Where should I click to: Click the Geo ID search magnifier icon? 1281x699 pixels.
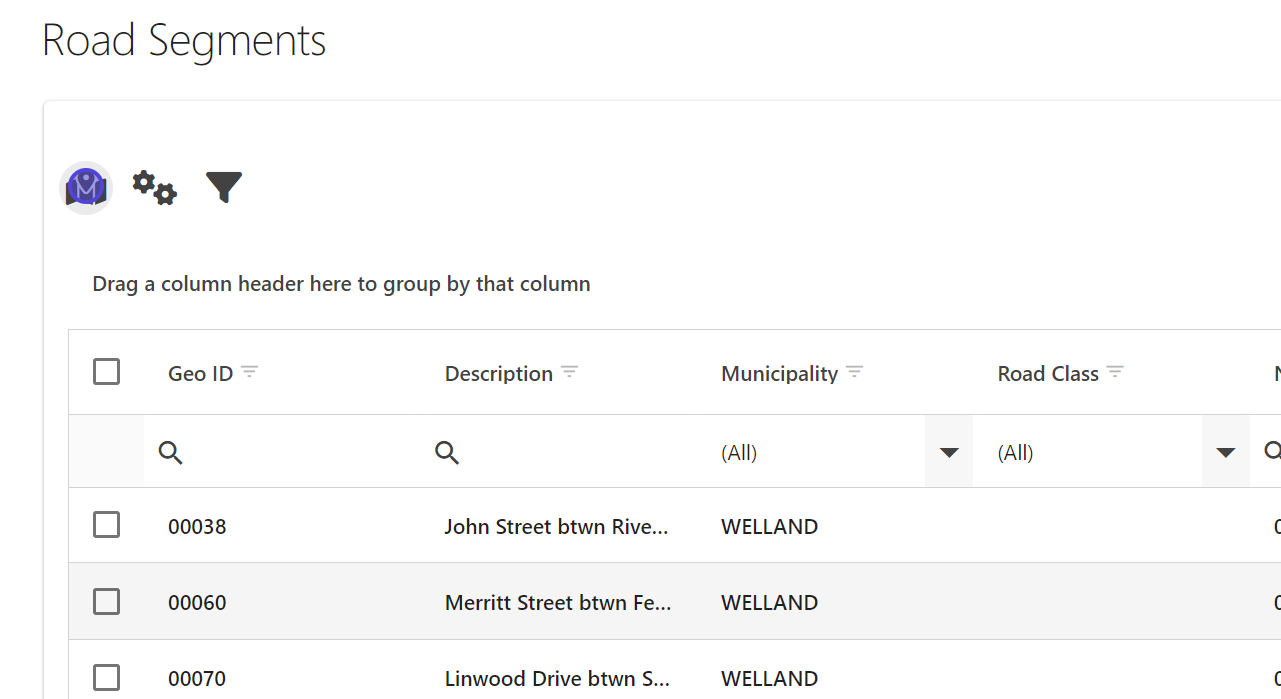pos(171,453)
